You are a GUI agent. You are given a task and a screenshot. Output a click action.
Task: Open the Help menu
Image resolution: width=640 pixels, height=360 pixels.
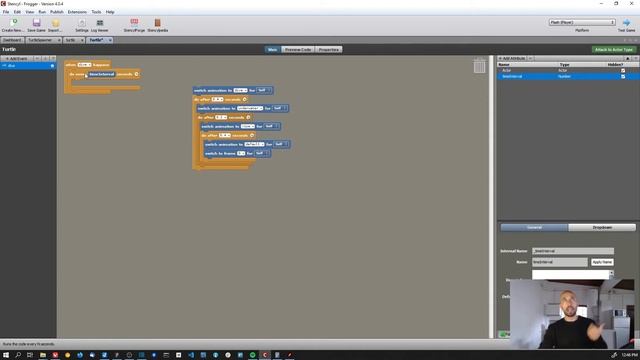coord(110,12)
